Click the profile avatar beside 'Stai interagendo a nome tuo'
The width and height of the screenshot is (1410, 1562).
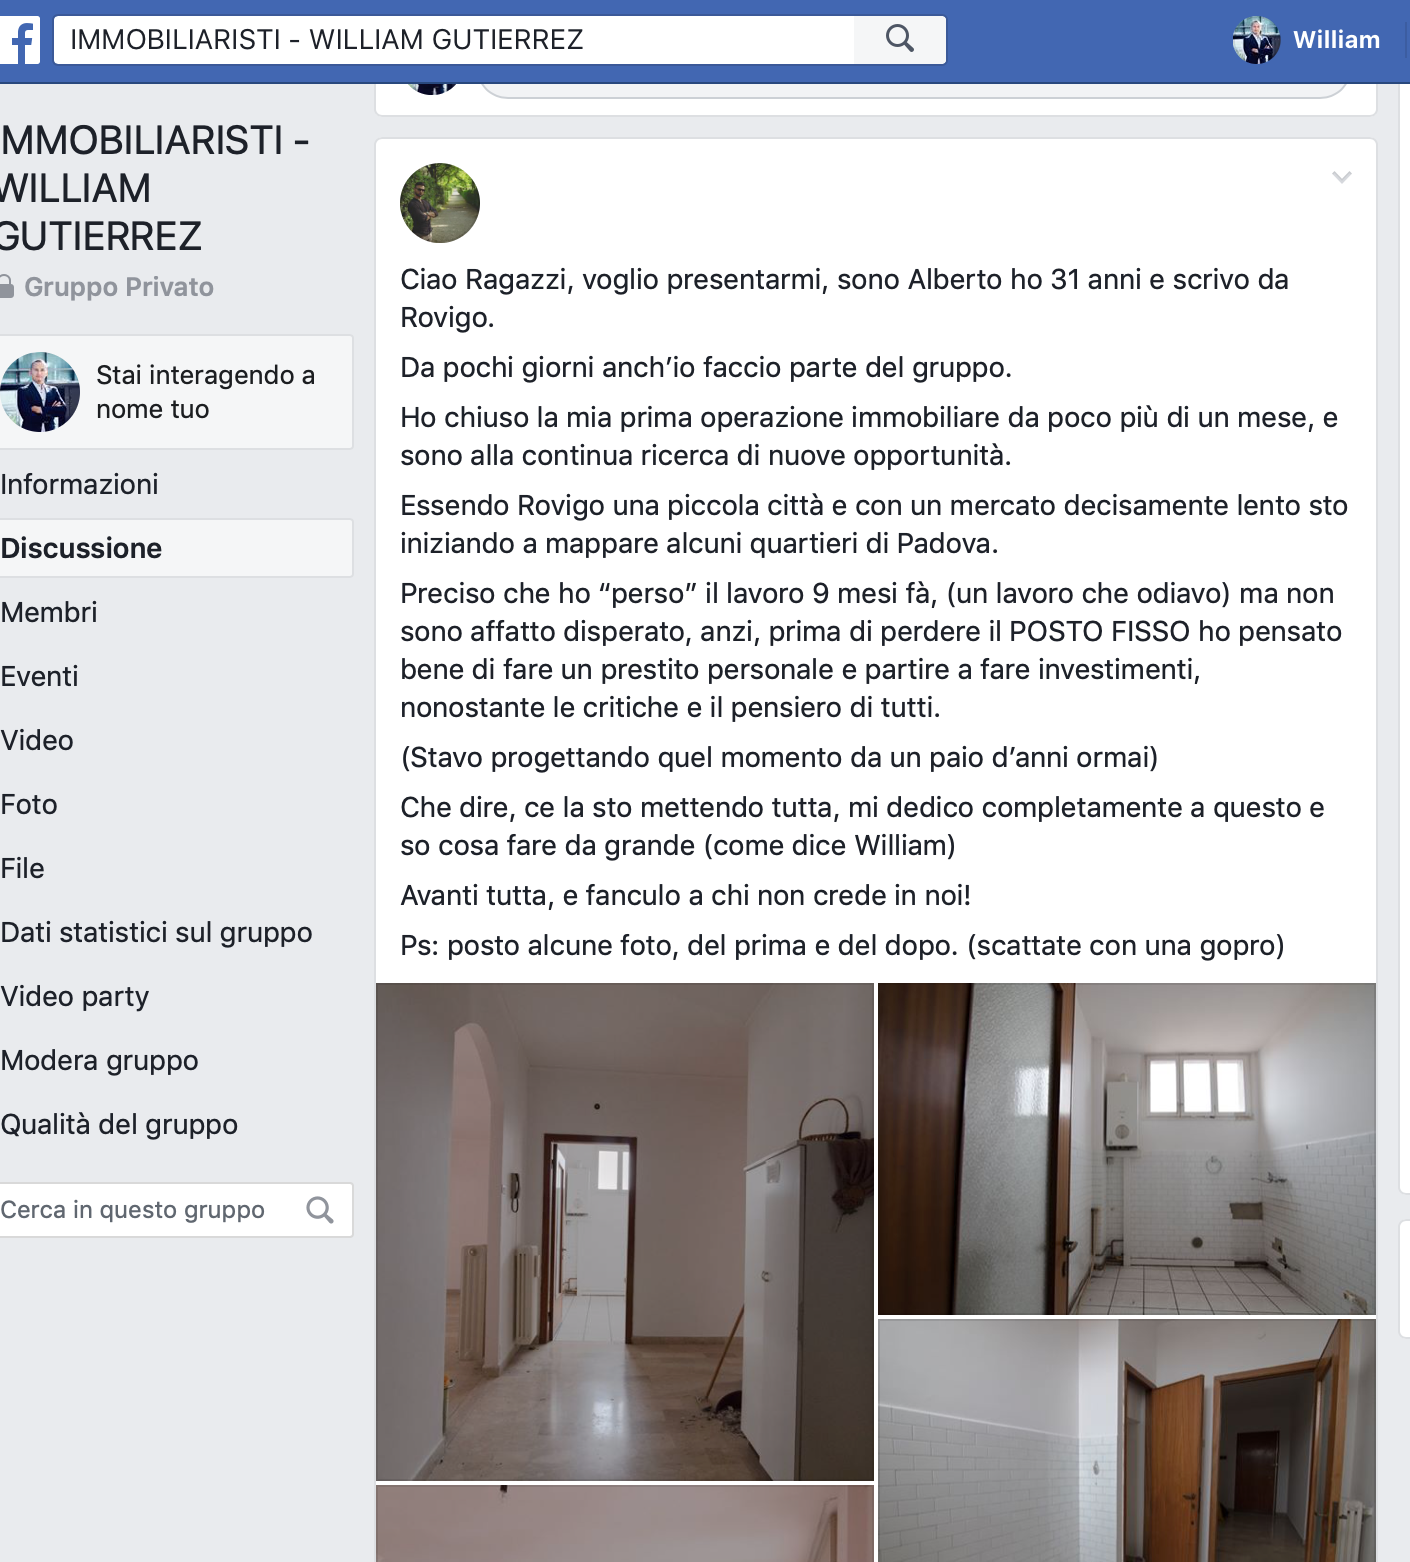click(x=39, y=392)
